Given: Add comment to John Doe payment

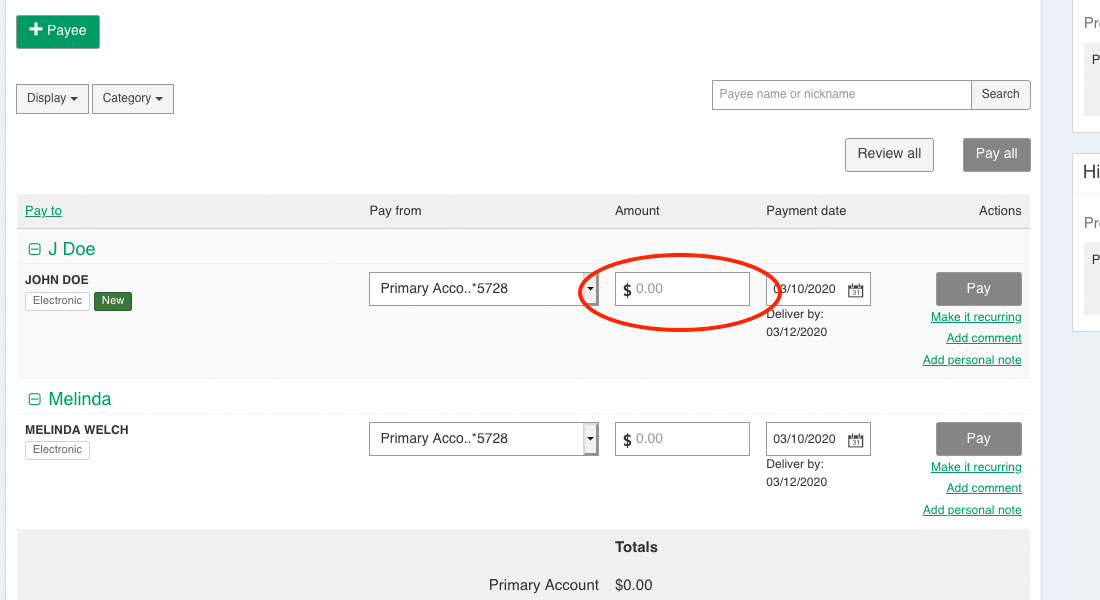Looking at the screenshot, I should [x=984, y=338].
